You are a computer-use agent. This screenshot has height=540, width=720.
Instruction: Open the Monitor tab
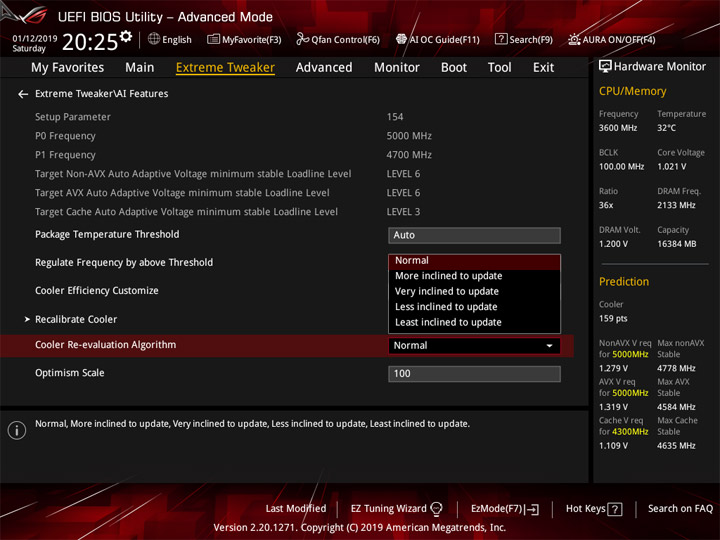point(397,68)
